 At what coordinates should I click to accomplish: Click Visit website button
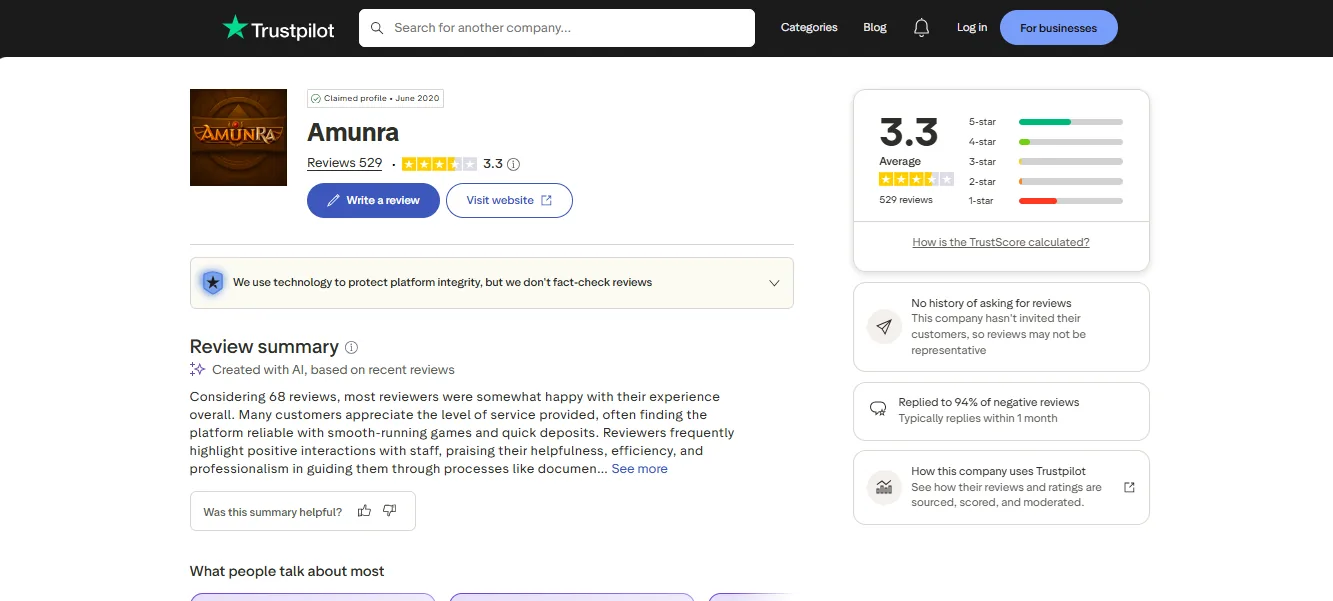pyautogui.click(x=509, y=200)
